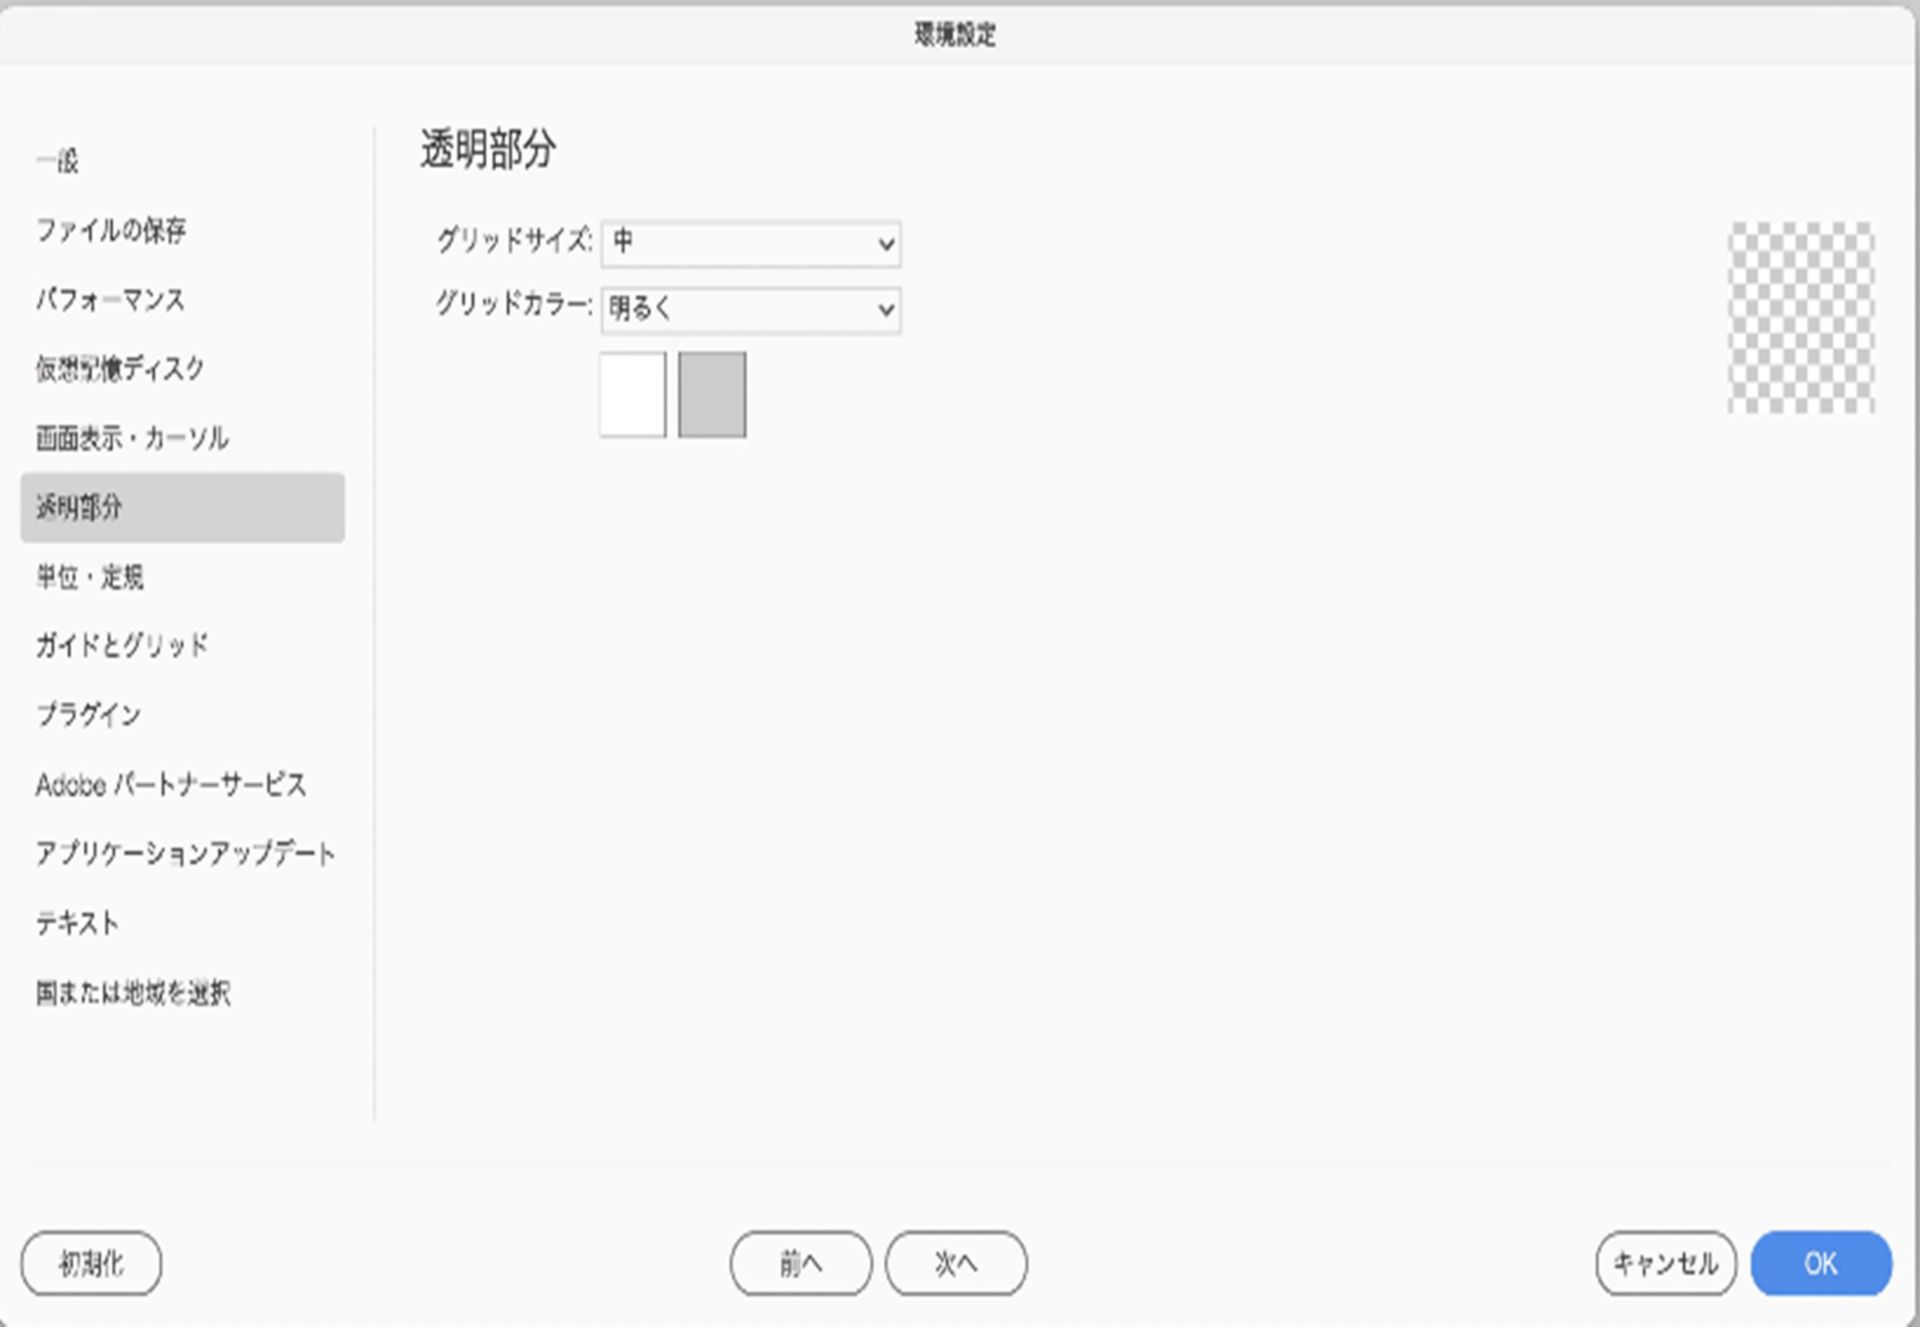Click the 初期化 reset button
This screenshot has height=1327, width=1920.
[x=91, y=1264]
